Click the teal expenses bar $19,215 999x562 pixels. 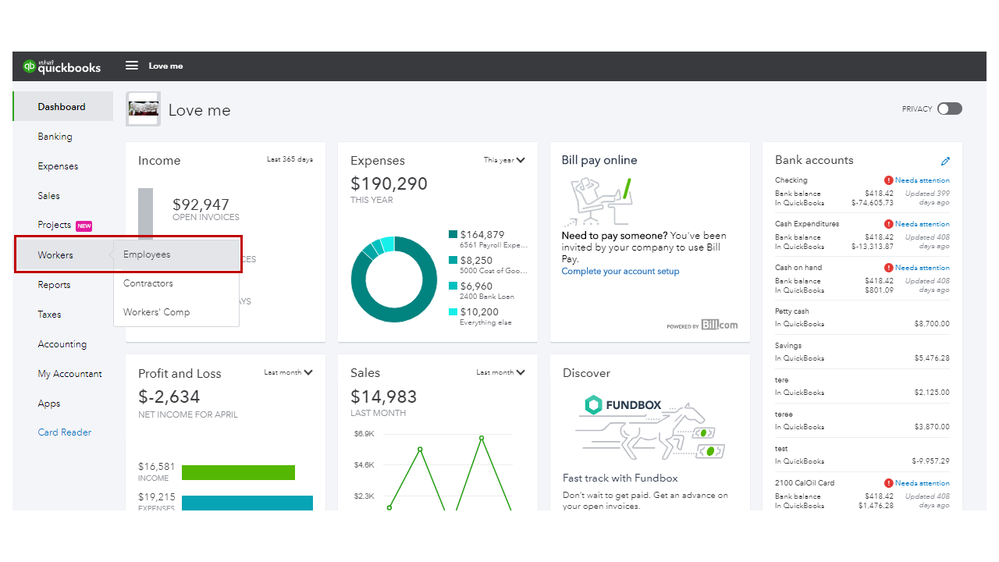[x=247, y=503]
